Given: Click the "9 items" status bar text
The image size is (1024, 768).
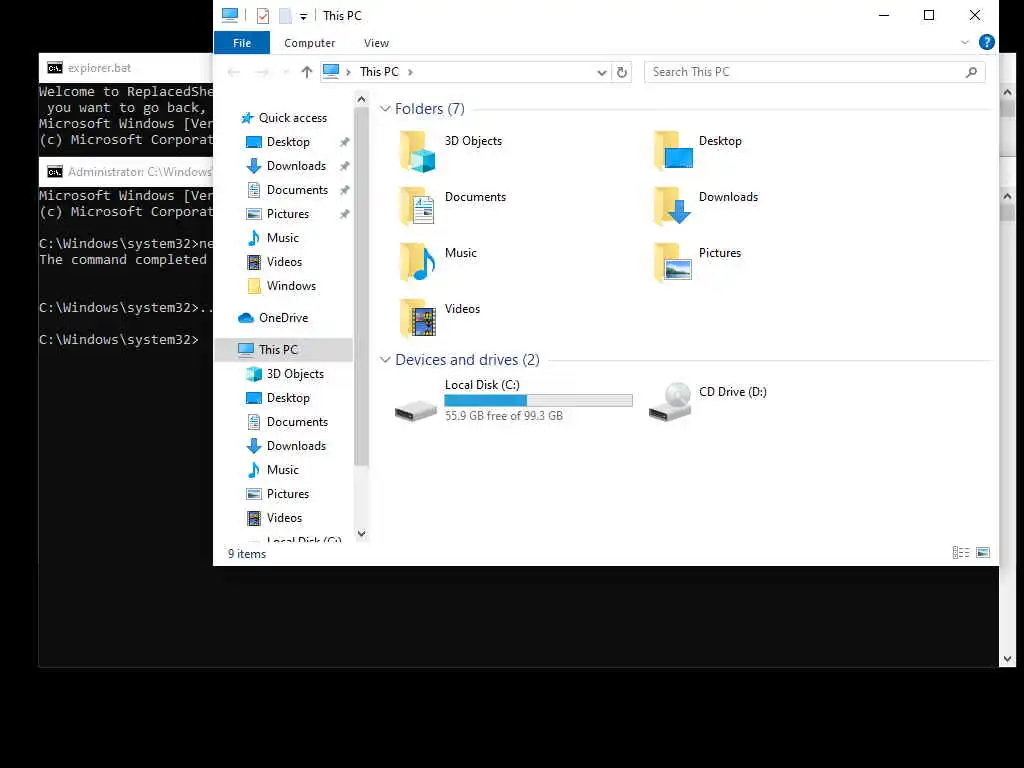Looking at the screenshot, I should (247, 554).
